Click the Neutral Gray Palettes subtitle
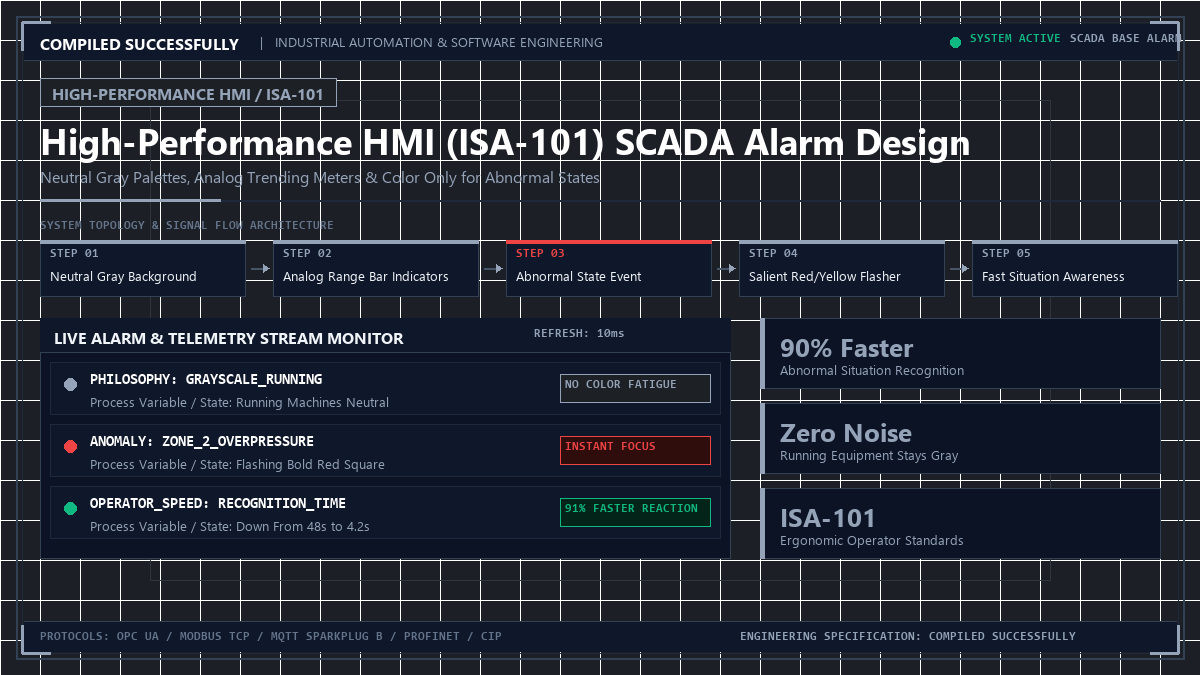 pos(320,178)
